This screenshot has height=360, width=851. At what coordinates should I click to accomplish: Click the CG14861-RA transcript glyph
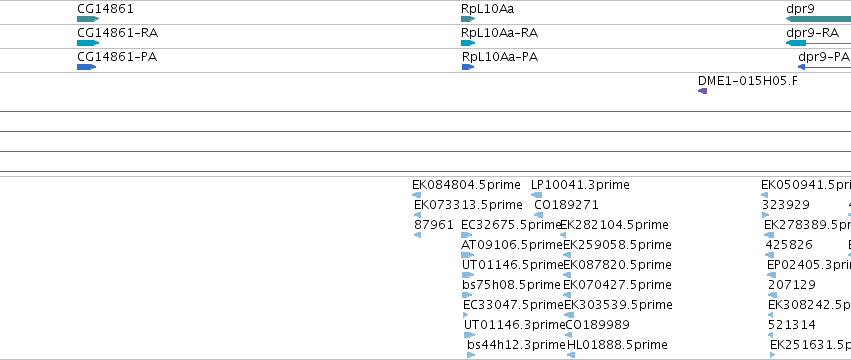pos(88,43)
